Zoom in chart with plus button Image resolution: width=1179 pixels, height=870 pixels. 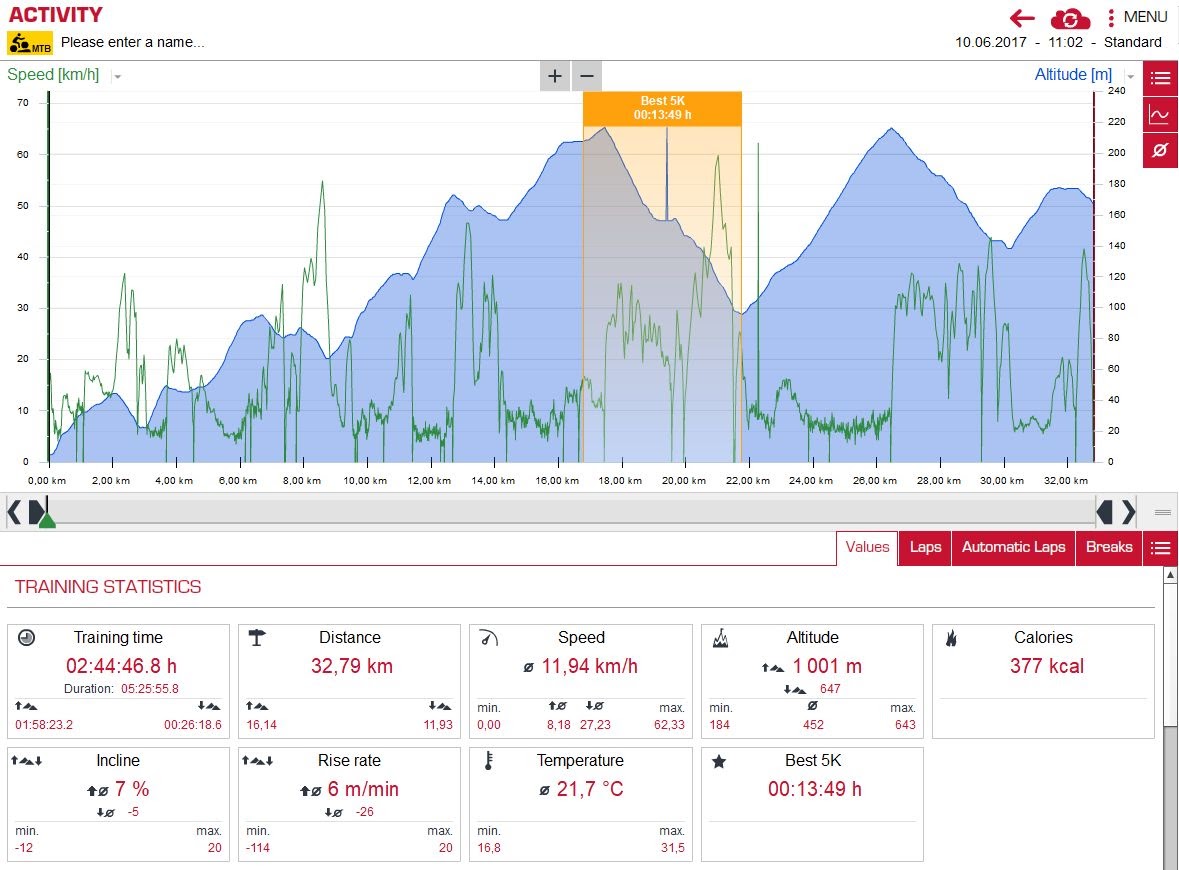[555, 76]
